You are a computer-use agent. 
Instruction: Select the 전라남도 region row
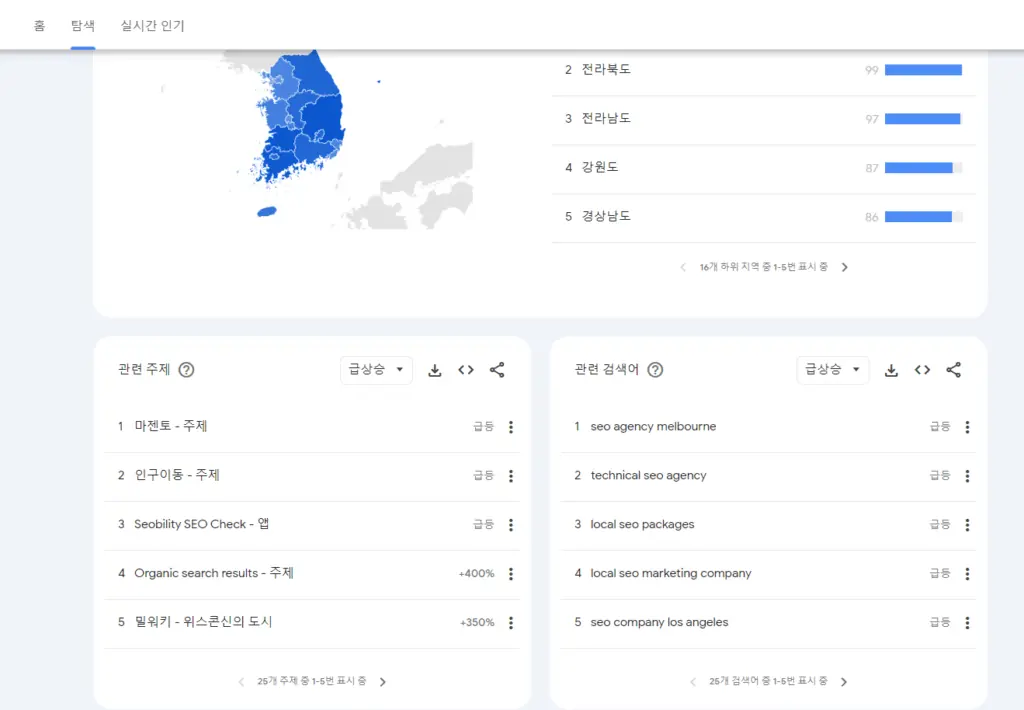tap(763, 119)
